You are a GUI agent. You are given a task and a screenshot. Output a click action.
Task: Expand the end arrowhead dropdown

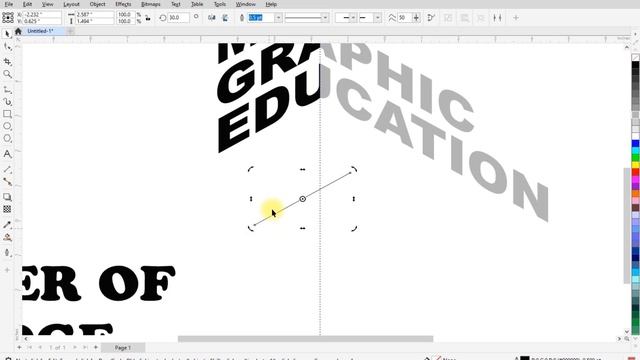coord(378,18)
